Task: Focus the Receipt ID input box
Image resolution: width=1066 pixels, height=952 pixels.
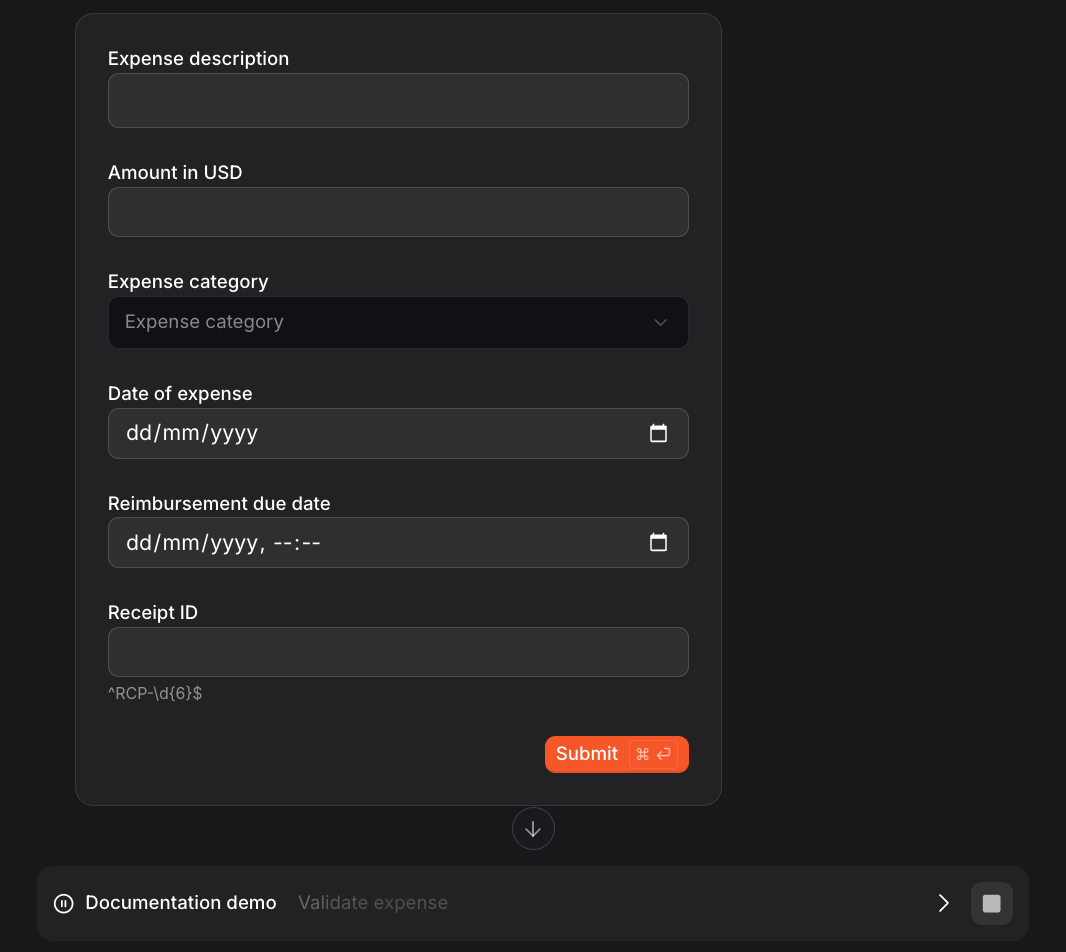Action: [x=397, y=652]
